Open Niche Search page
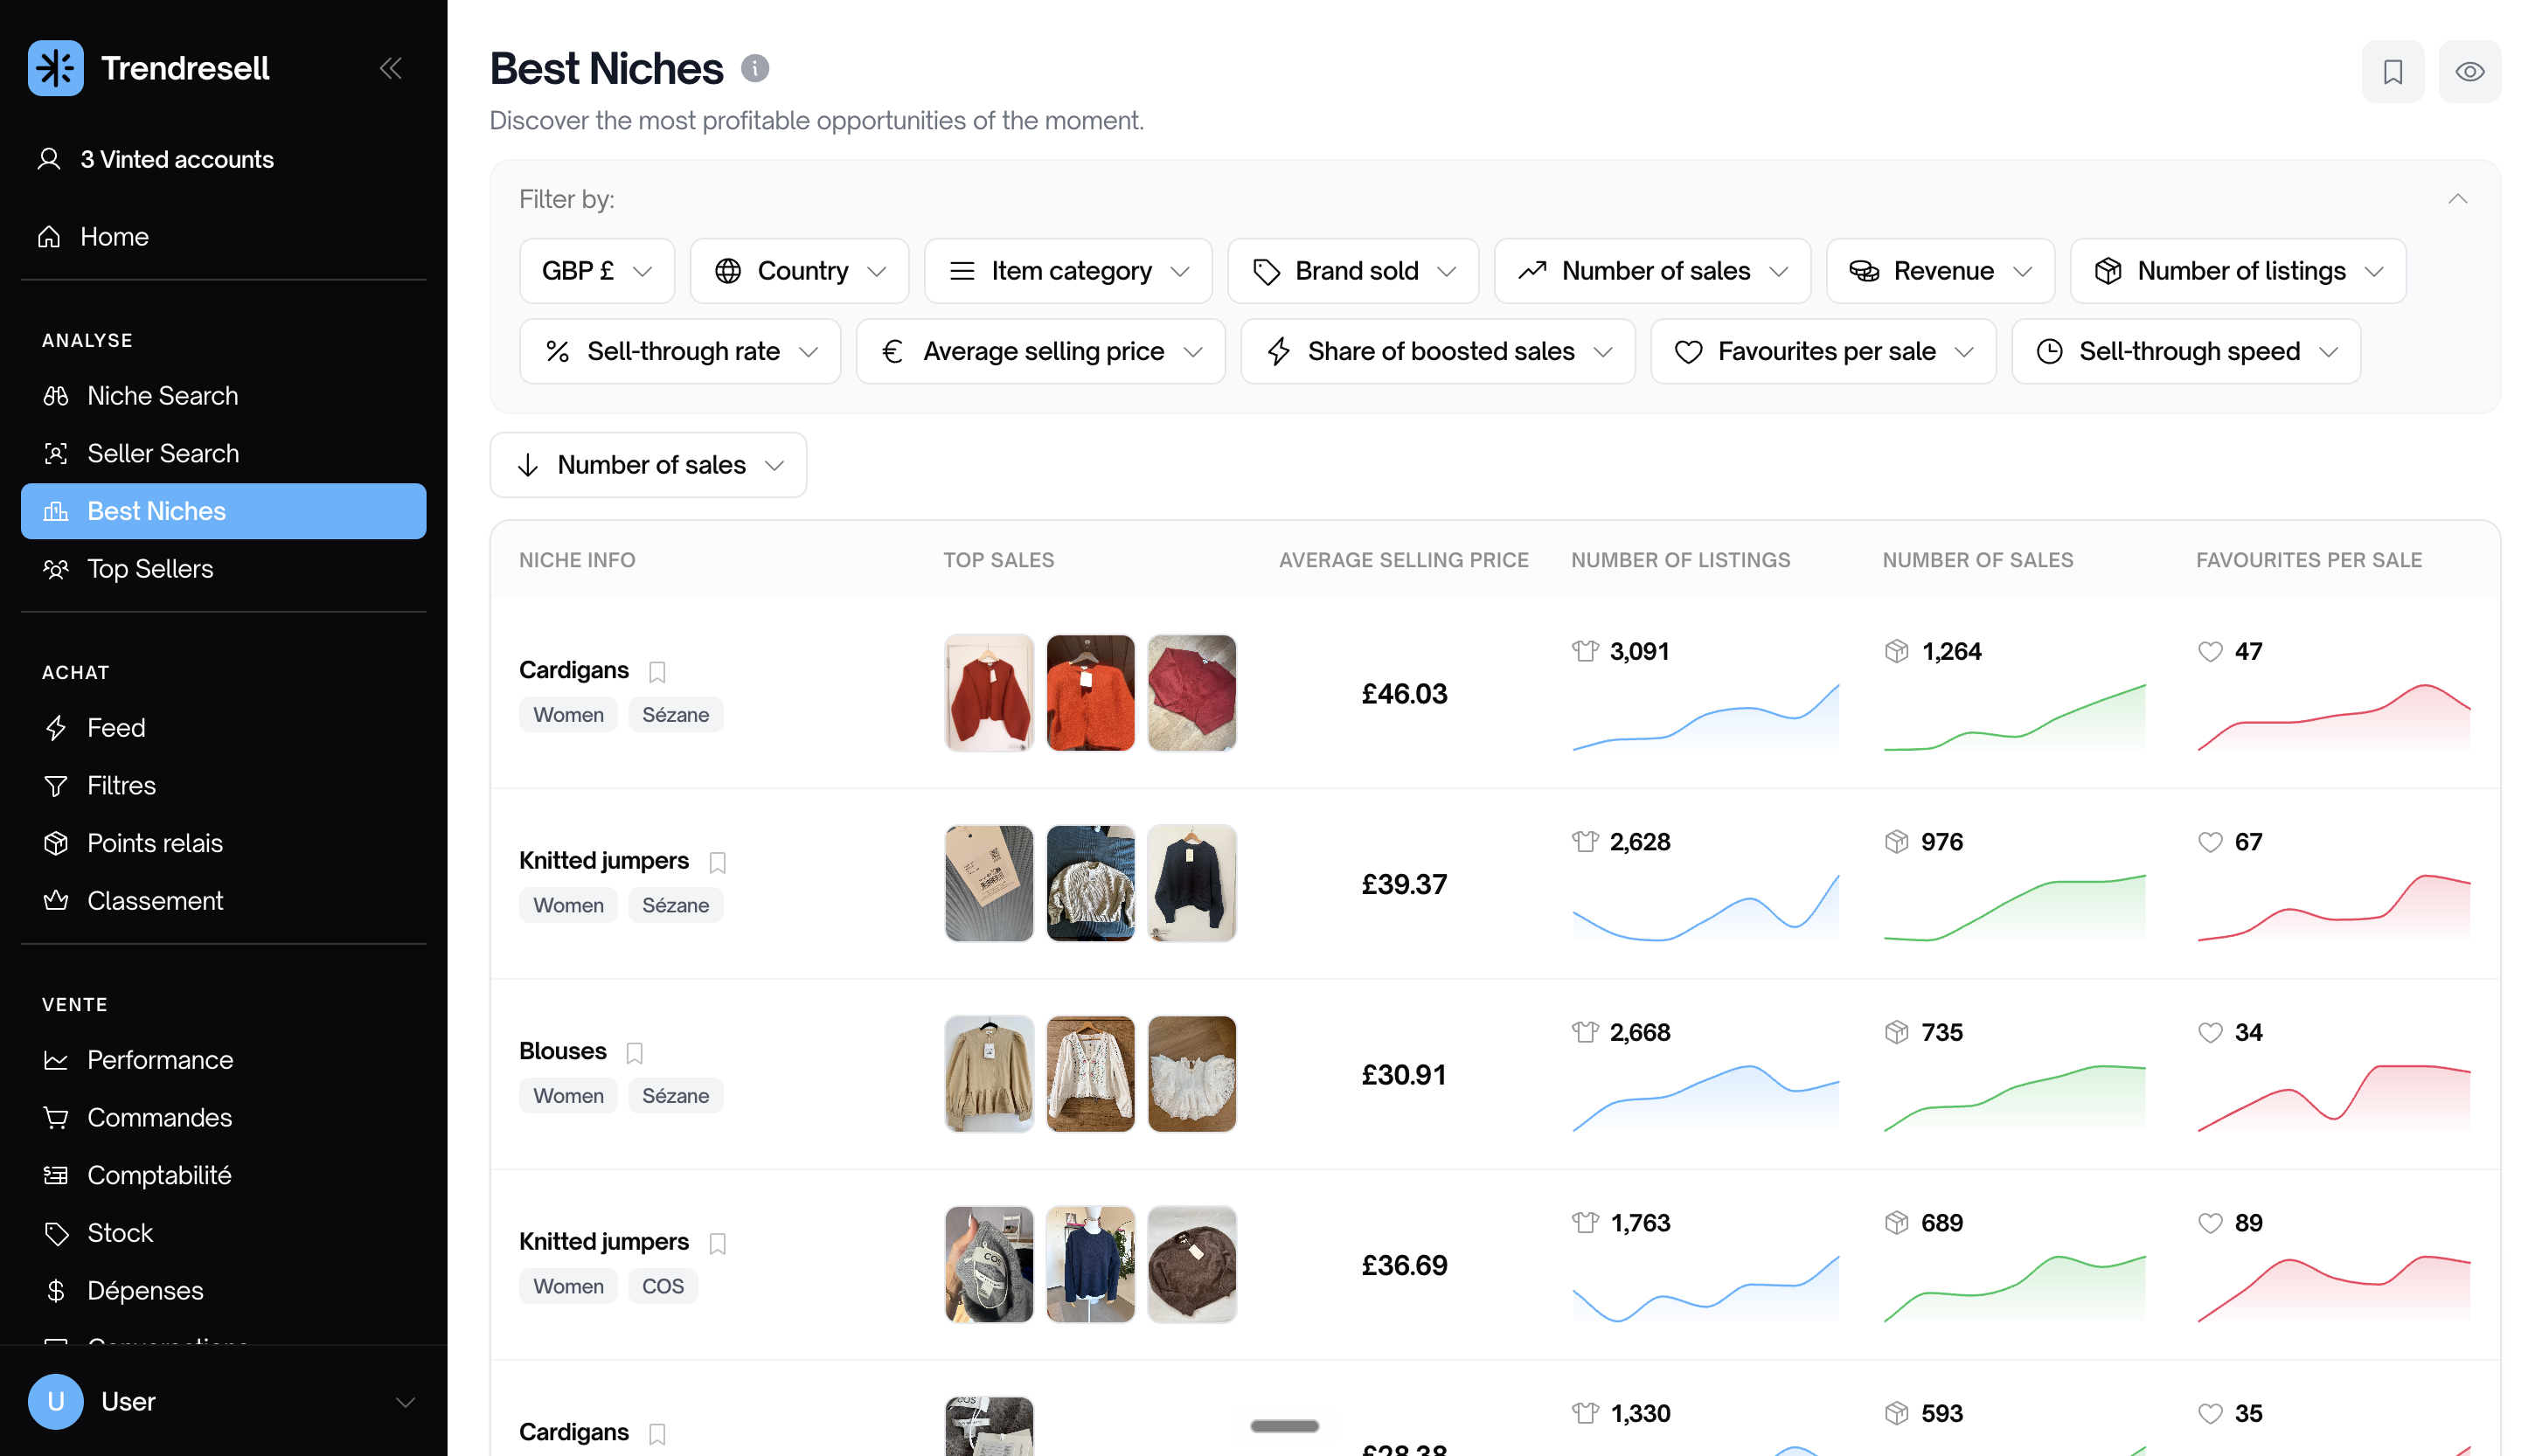The height and width of the screenshot is (1456, 2542). click(223, 396)
